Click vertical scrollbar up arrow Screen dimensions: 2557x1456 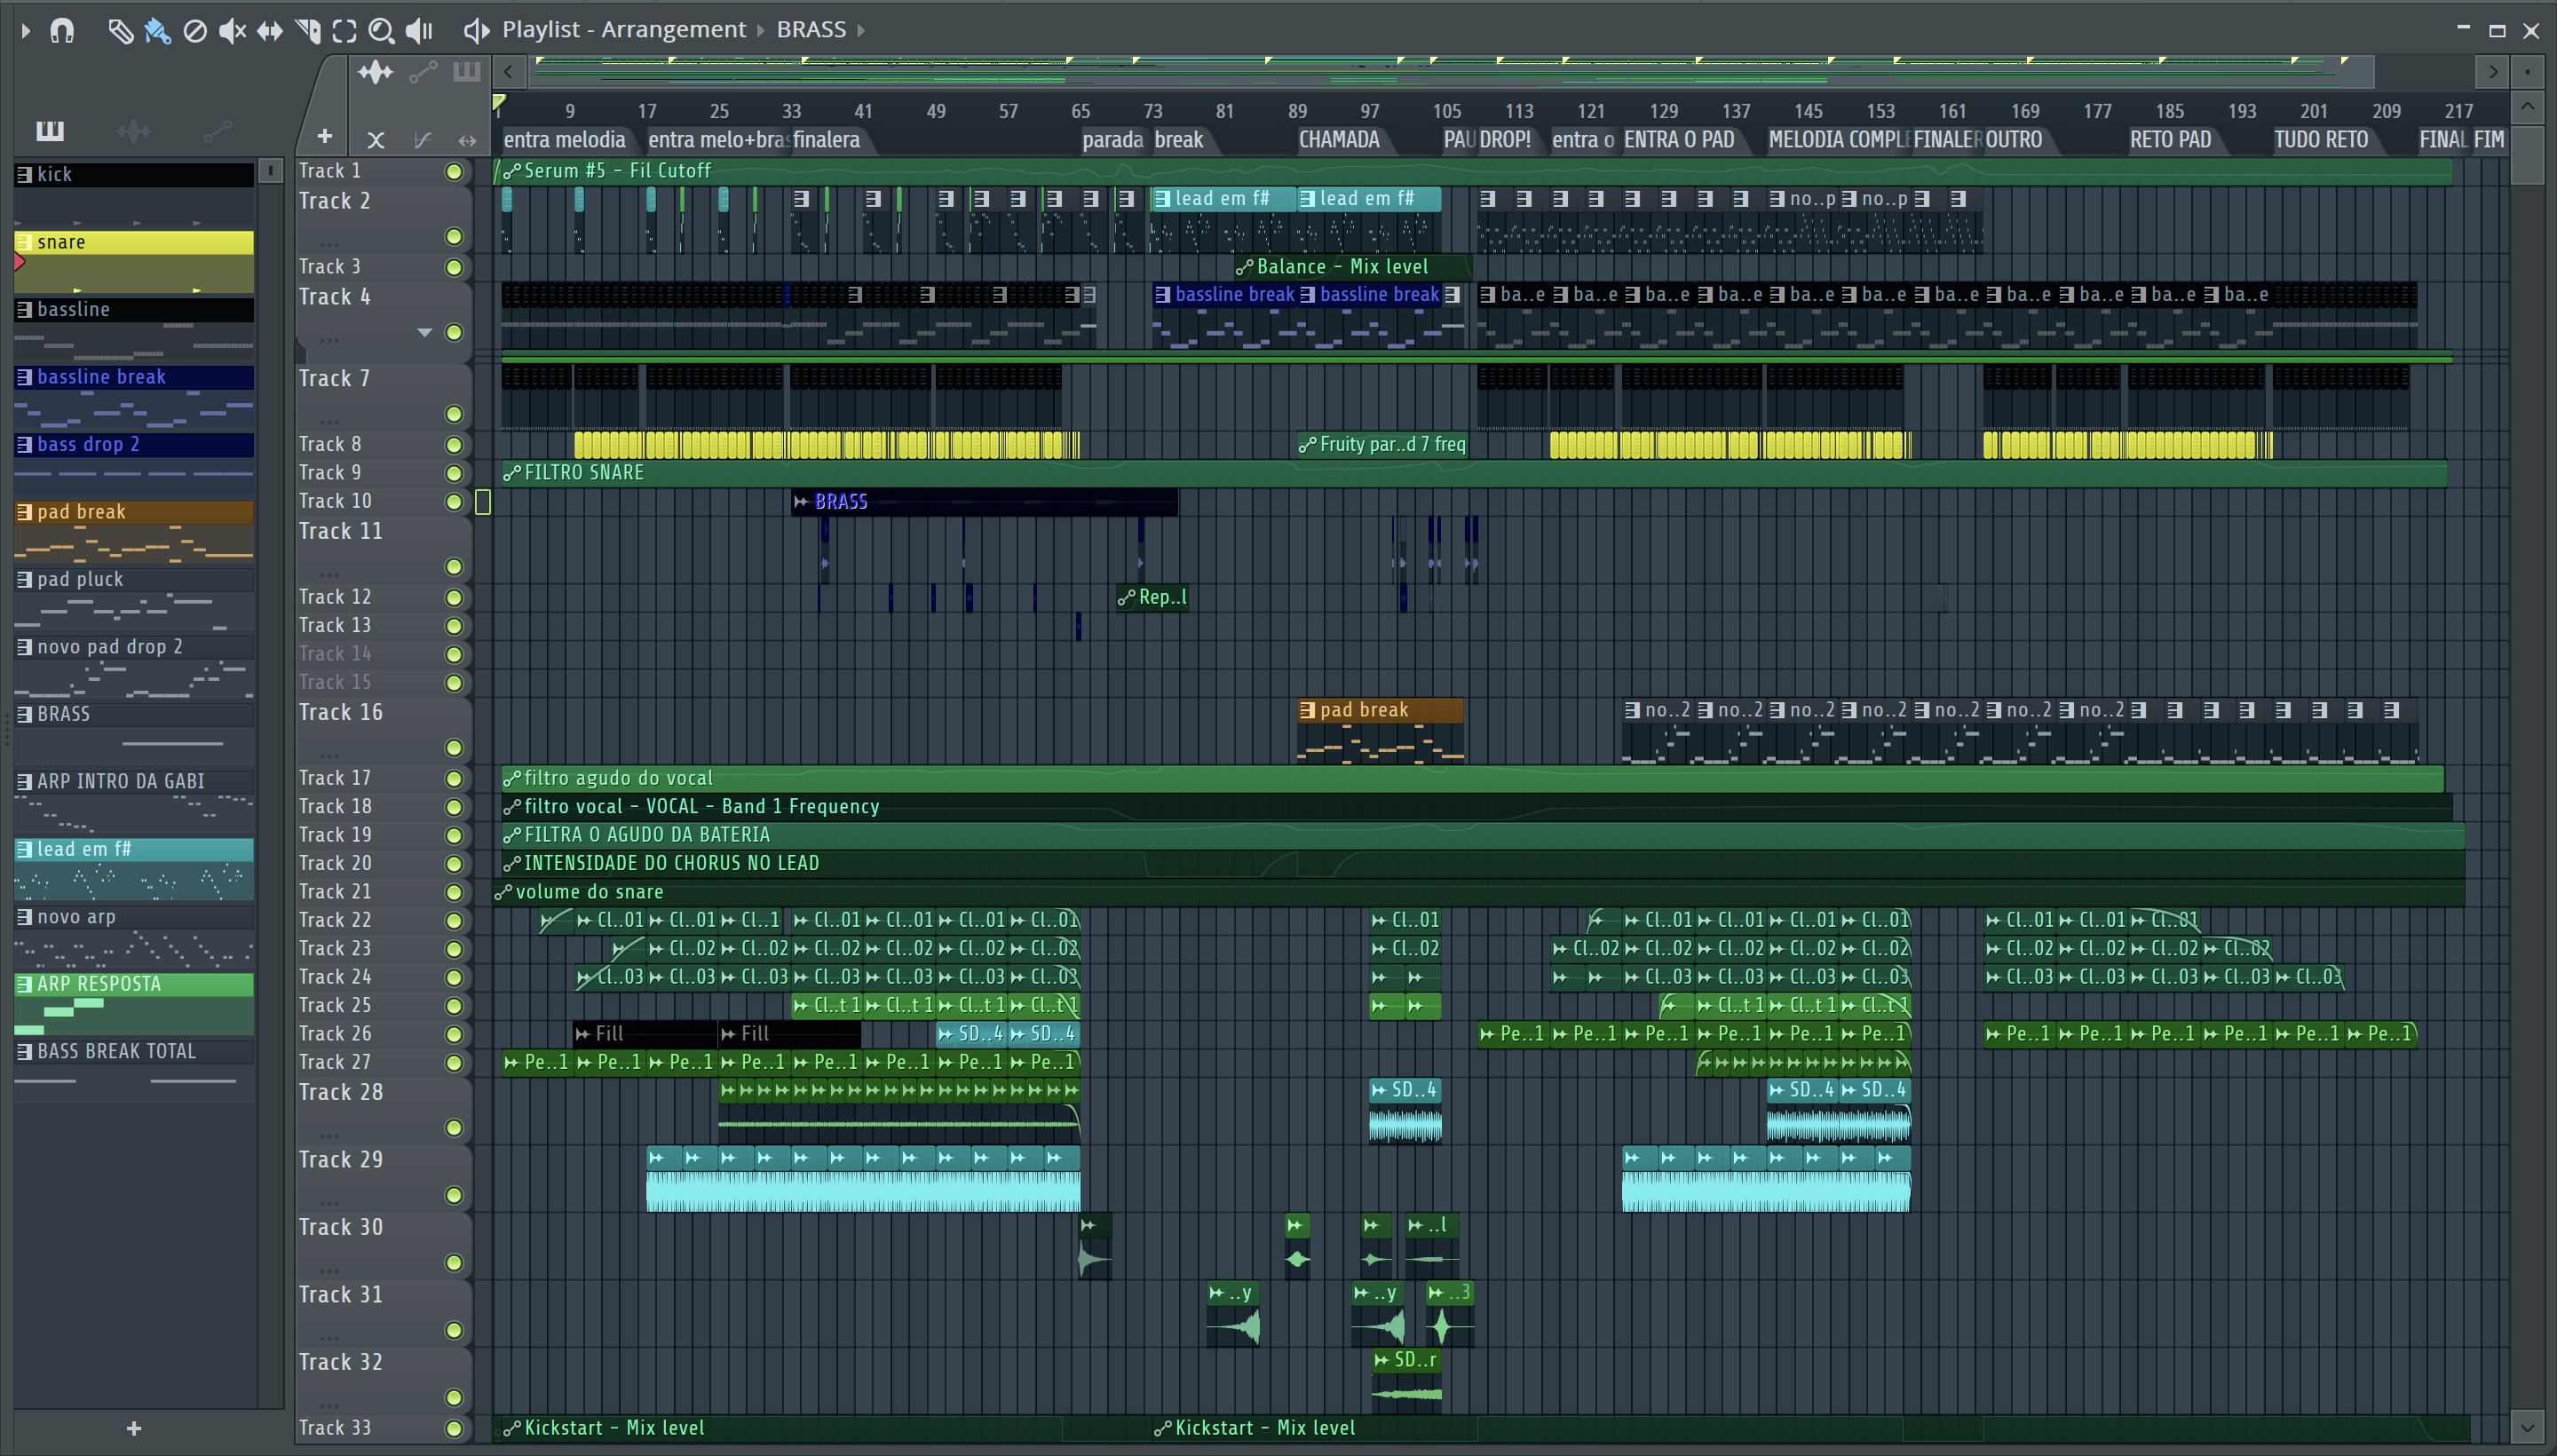coord(2528,106)
